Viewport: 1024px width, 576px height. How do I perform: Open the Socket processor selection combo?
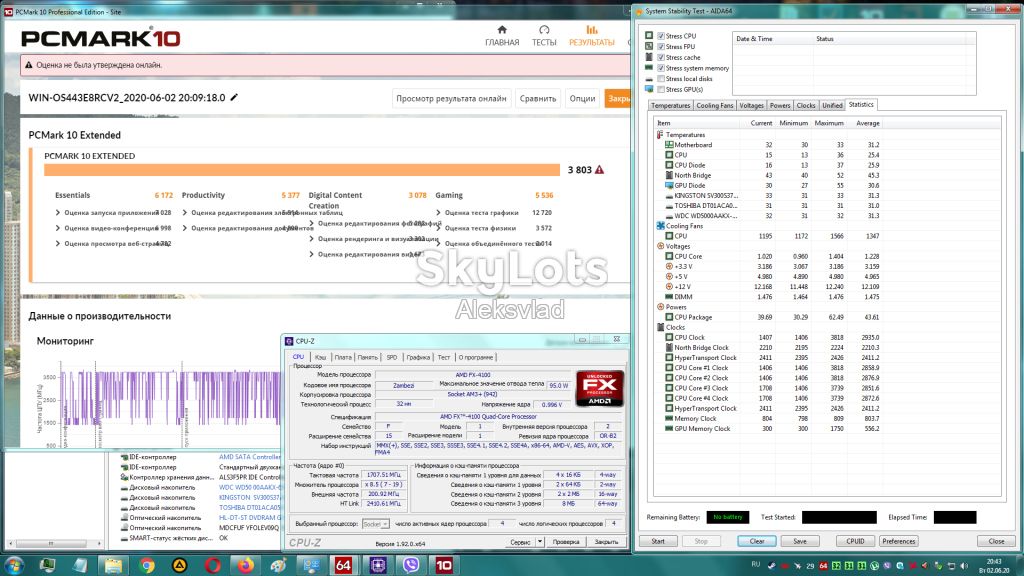(376, 524)
